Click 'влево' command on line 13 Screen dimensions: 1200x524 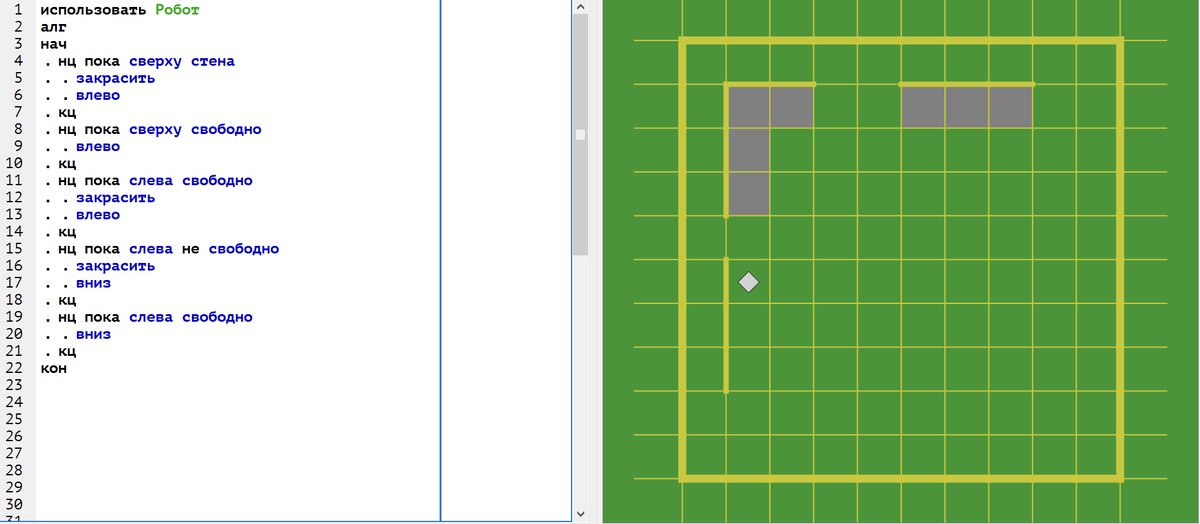(98, 215)
